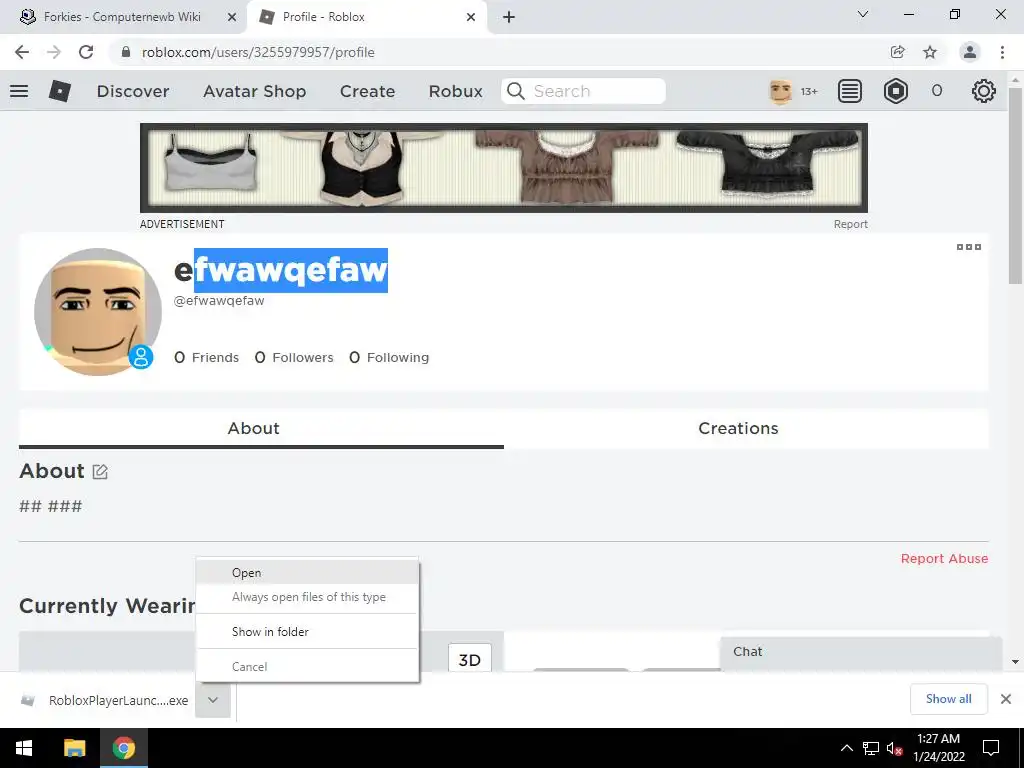Open Chrome three-dot menu
This screenshot has height=768, width=1024.
click(x=1002, y=52)
